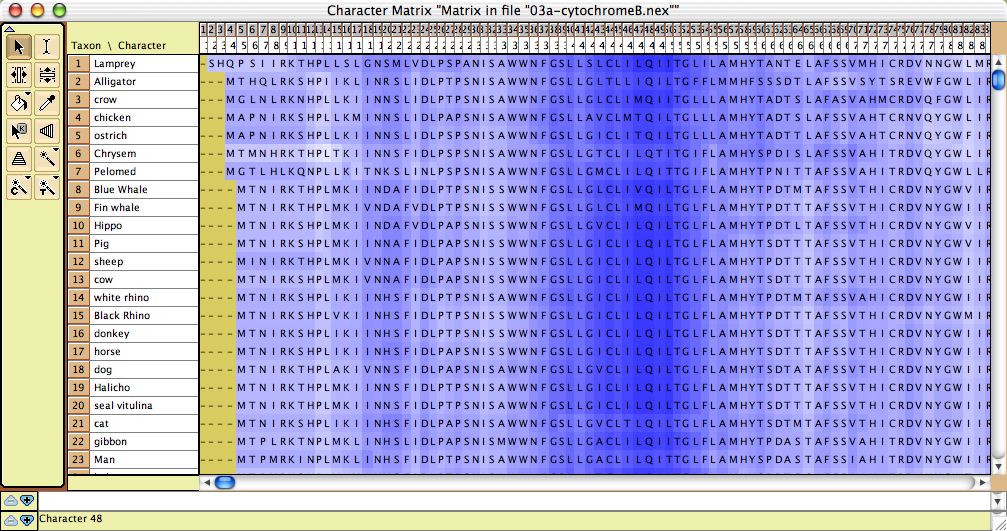
Task: Pick the paint bucket fill tool
Action: click(18, 102)
